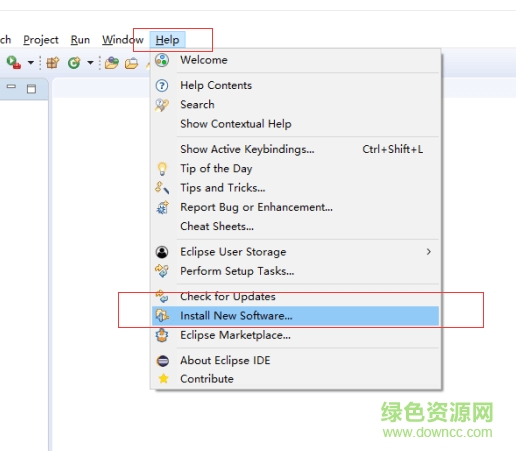Click the Report Bug or Enhancement icon
The height and width of the screenshot is (451, 516).
point(163,207)
